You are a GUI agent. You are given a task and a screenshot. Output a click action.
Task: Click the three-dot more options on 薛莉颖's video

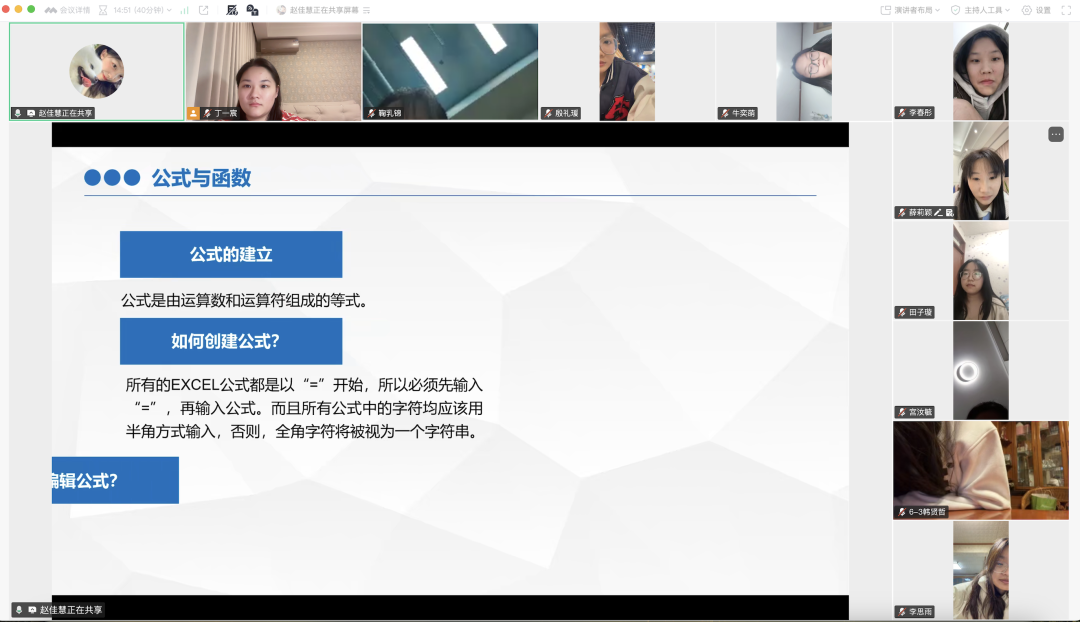[x=1056, y=134]
